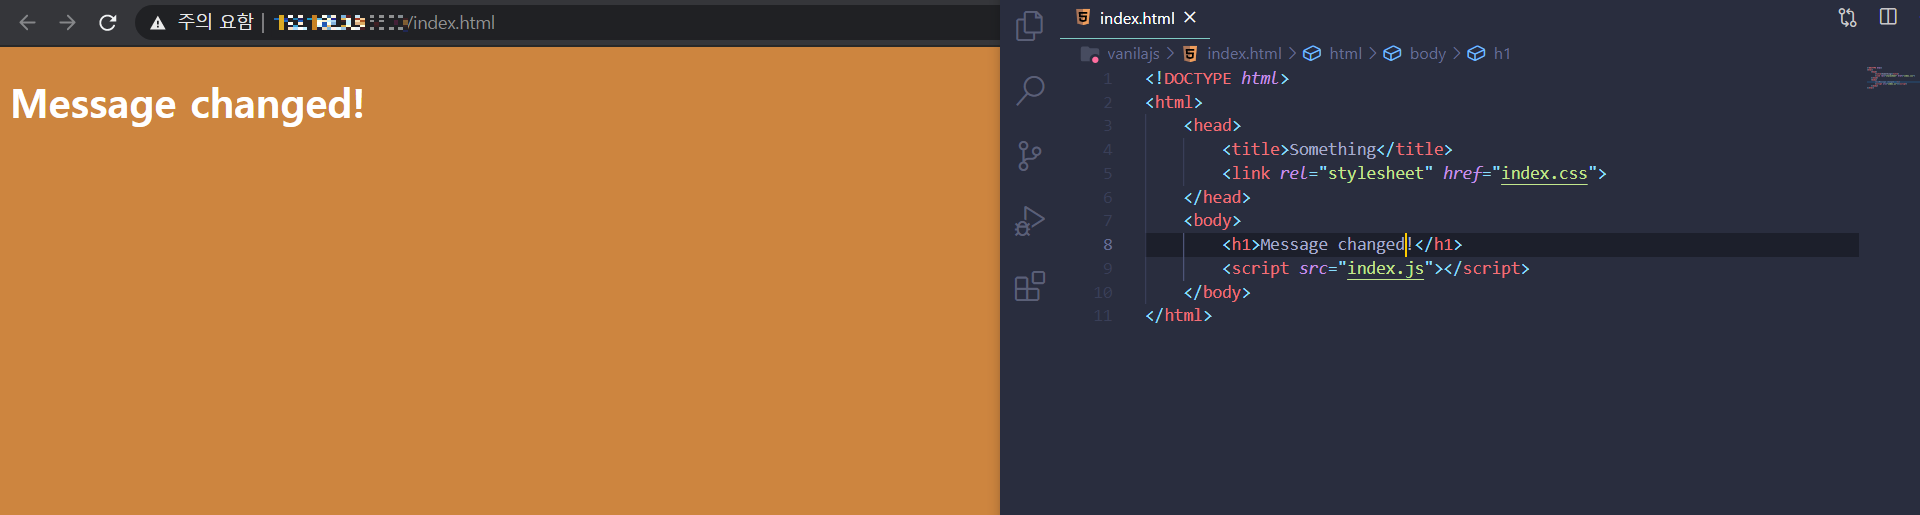Open the Source Control view
This screenshot has width=1920, height=515.
point(1029,155)
